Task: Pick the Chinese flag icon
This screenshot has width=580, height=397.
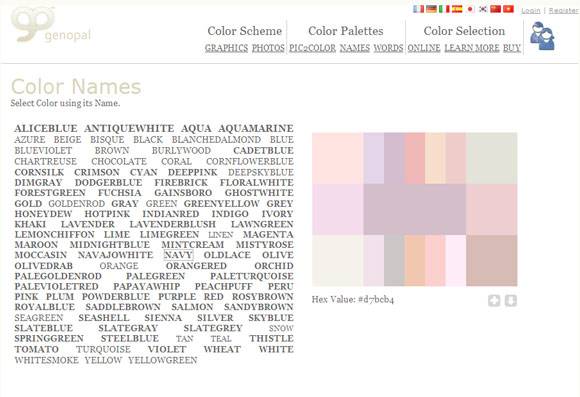Action: coord(495,9)
